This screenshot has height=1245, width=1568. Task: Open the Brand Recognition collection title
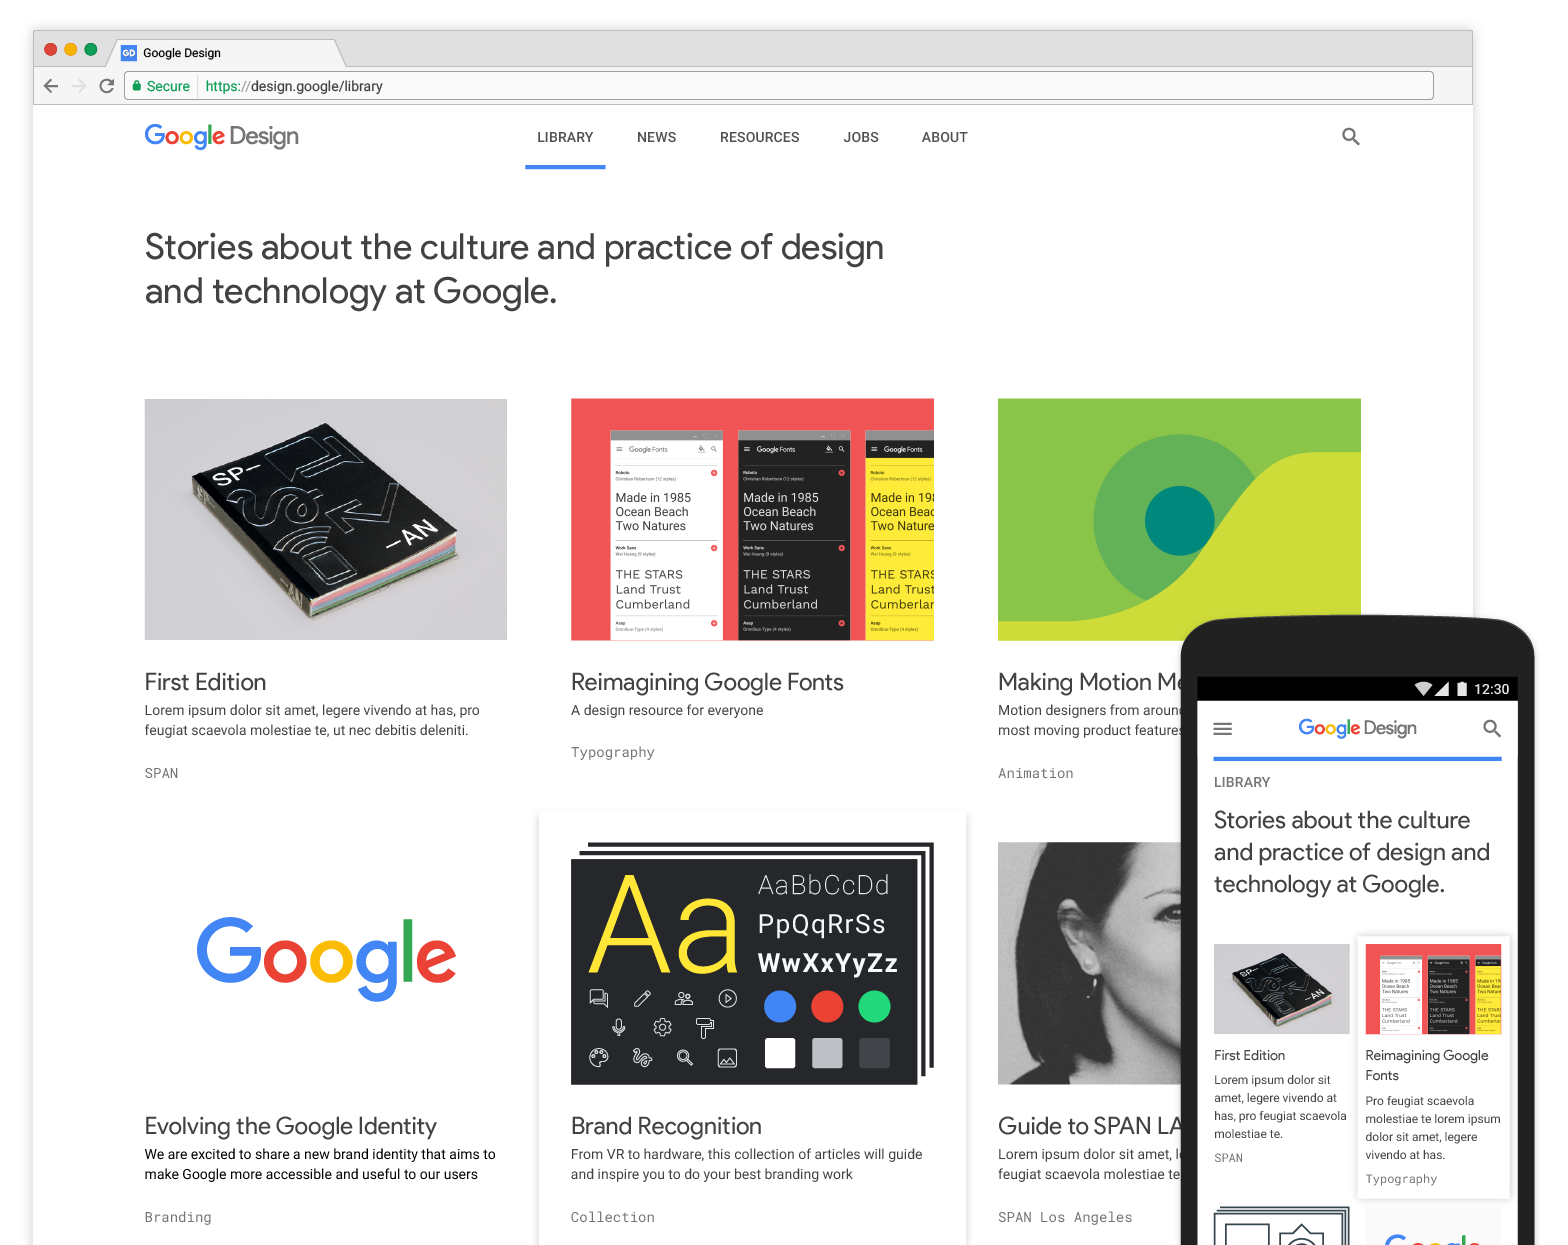pyautogui.click(x=666, y=1126)
